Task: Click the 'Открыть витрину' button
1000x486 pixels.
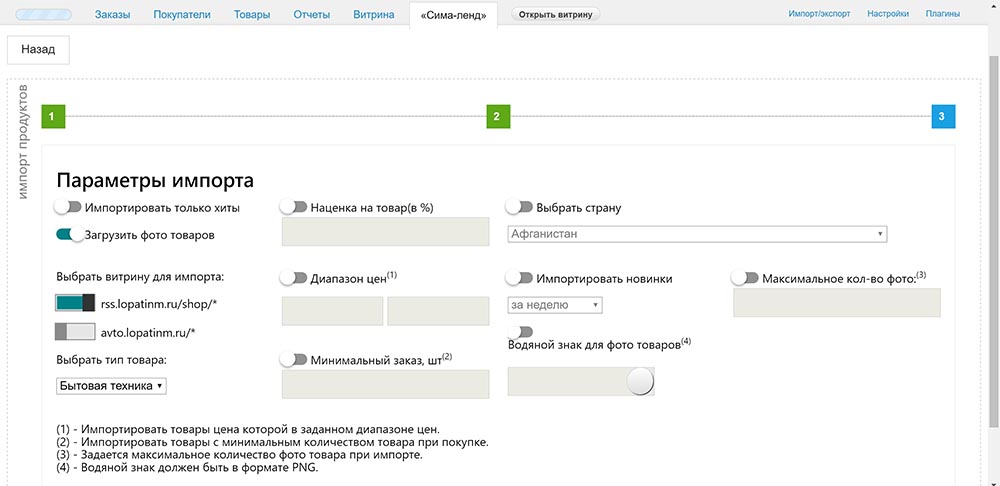Action: click(x=556, y=15)
